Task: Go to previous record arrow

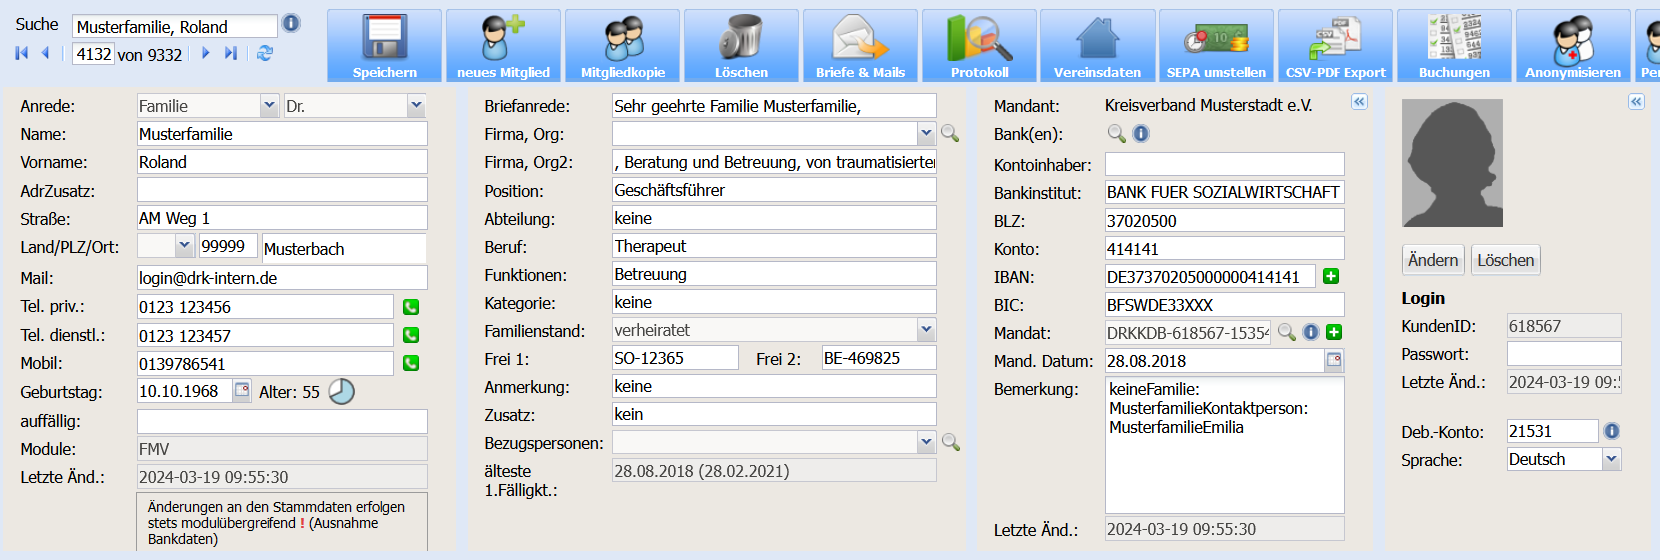Action: [45, 53]
